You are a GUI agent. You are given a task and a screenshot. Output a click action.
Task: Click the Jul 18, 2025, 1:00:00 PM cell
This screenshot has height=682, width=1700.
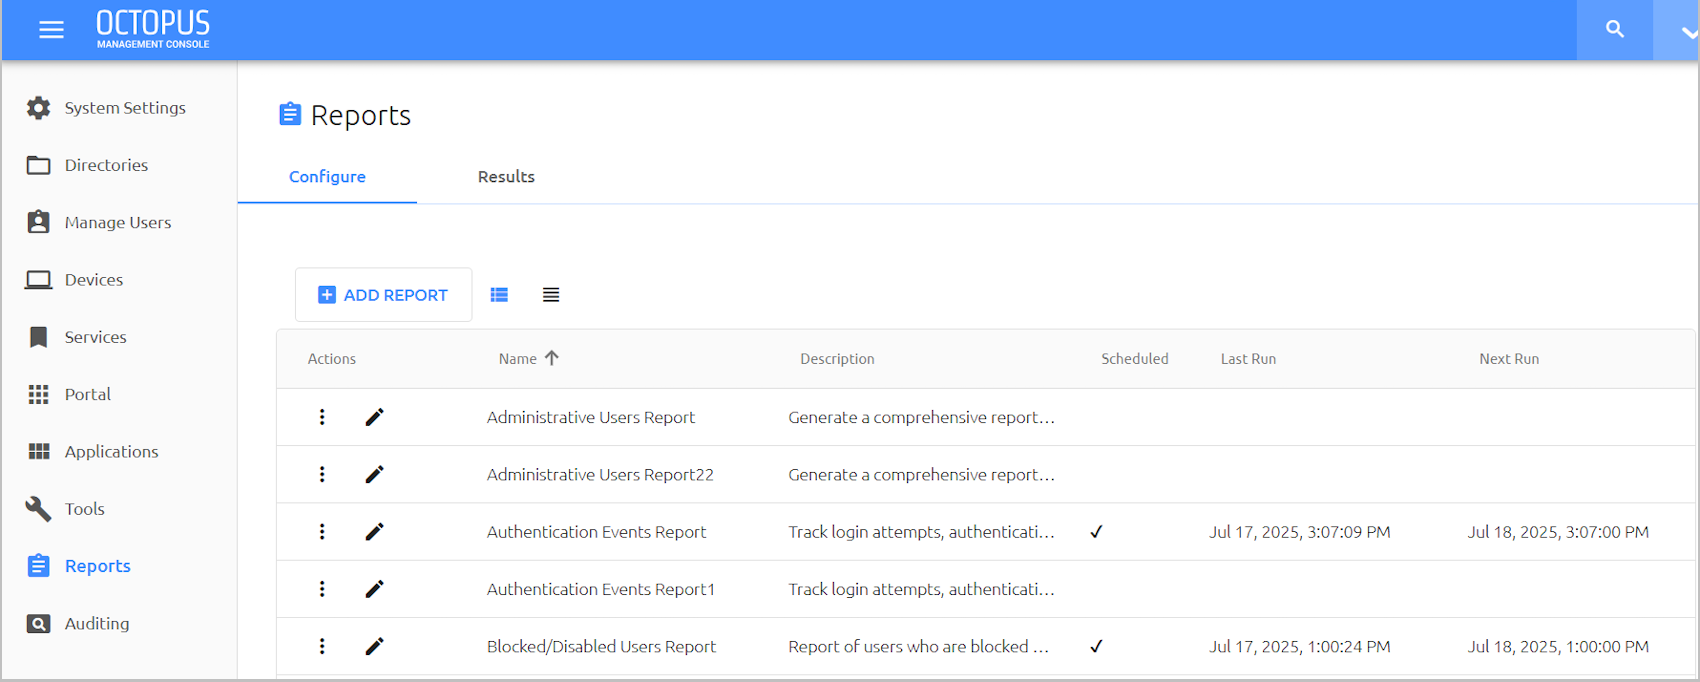point(1558,647)
